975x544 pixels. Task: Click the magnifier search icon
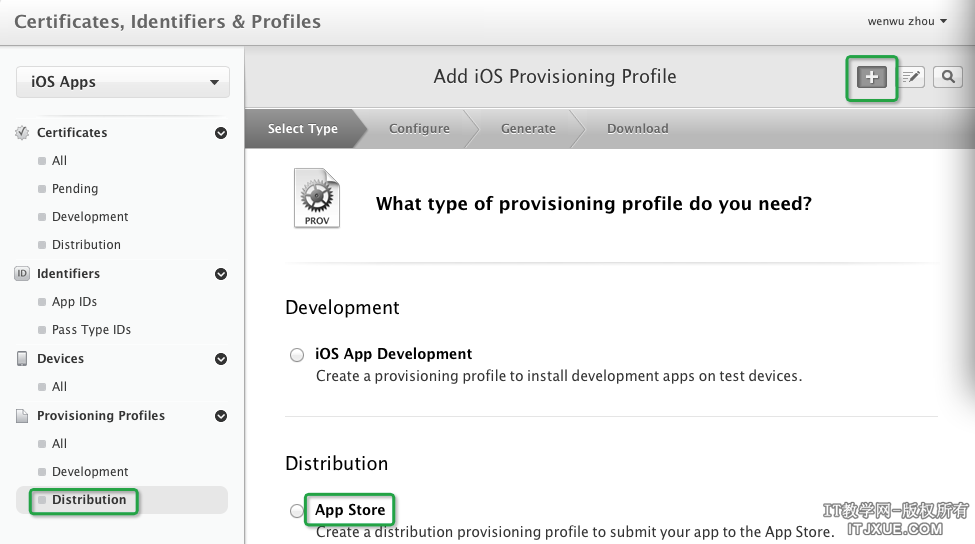click(948, 77)
